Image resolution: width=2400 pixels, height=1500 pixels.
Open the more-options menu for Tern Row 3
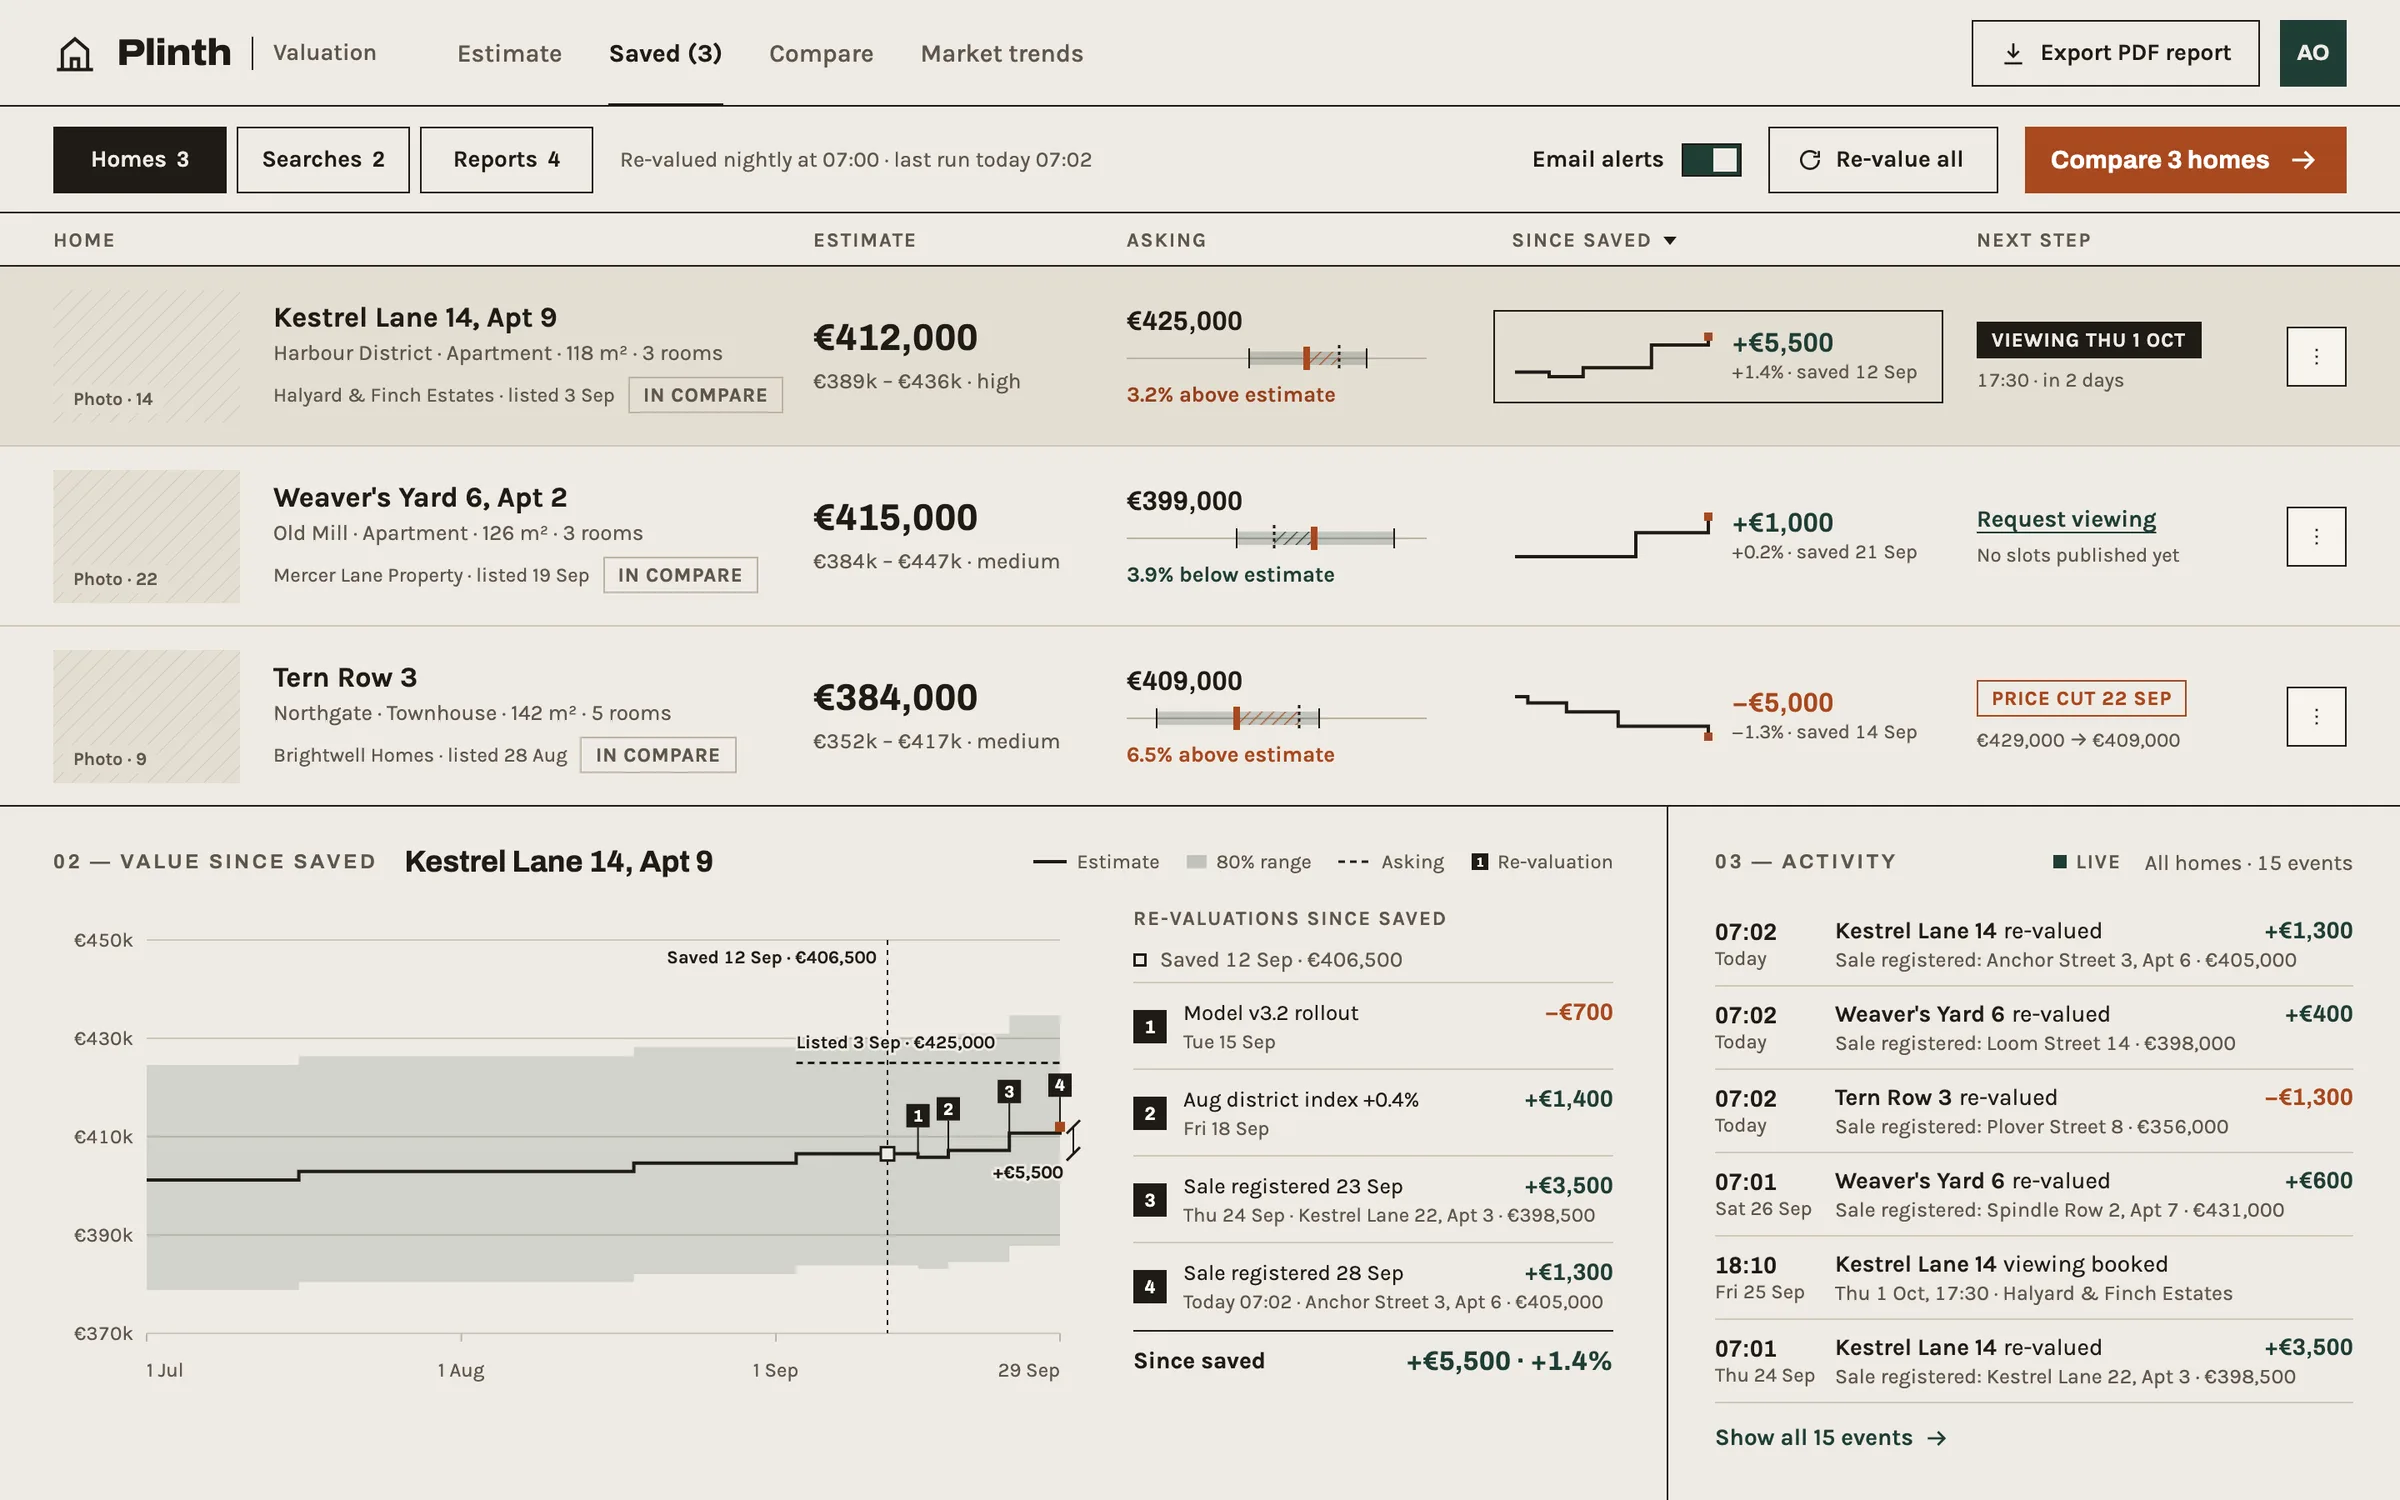2316,716
